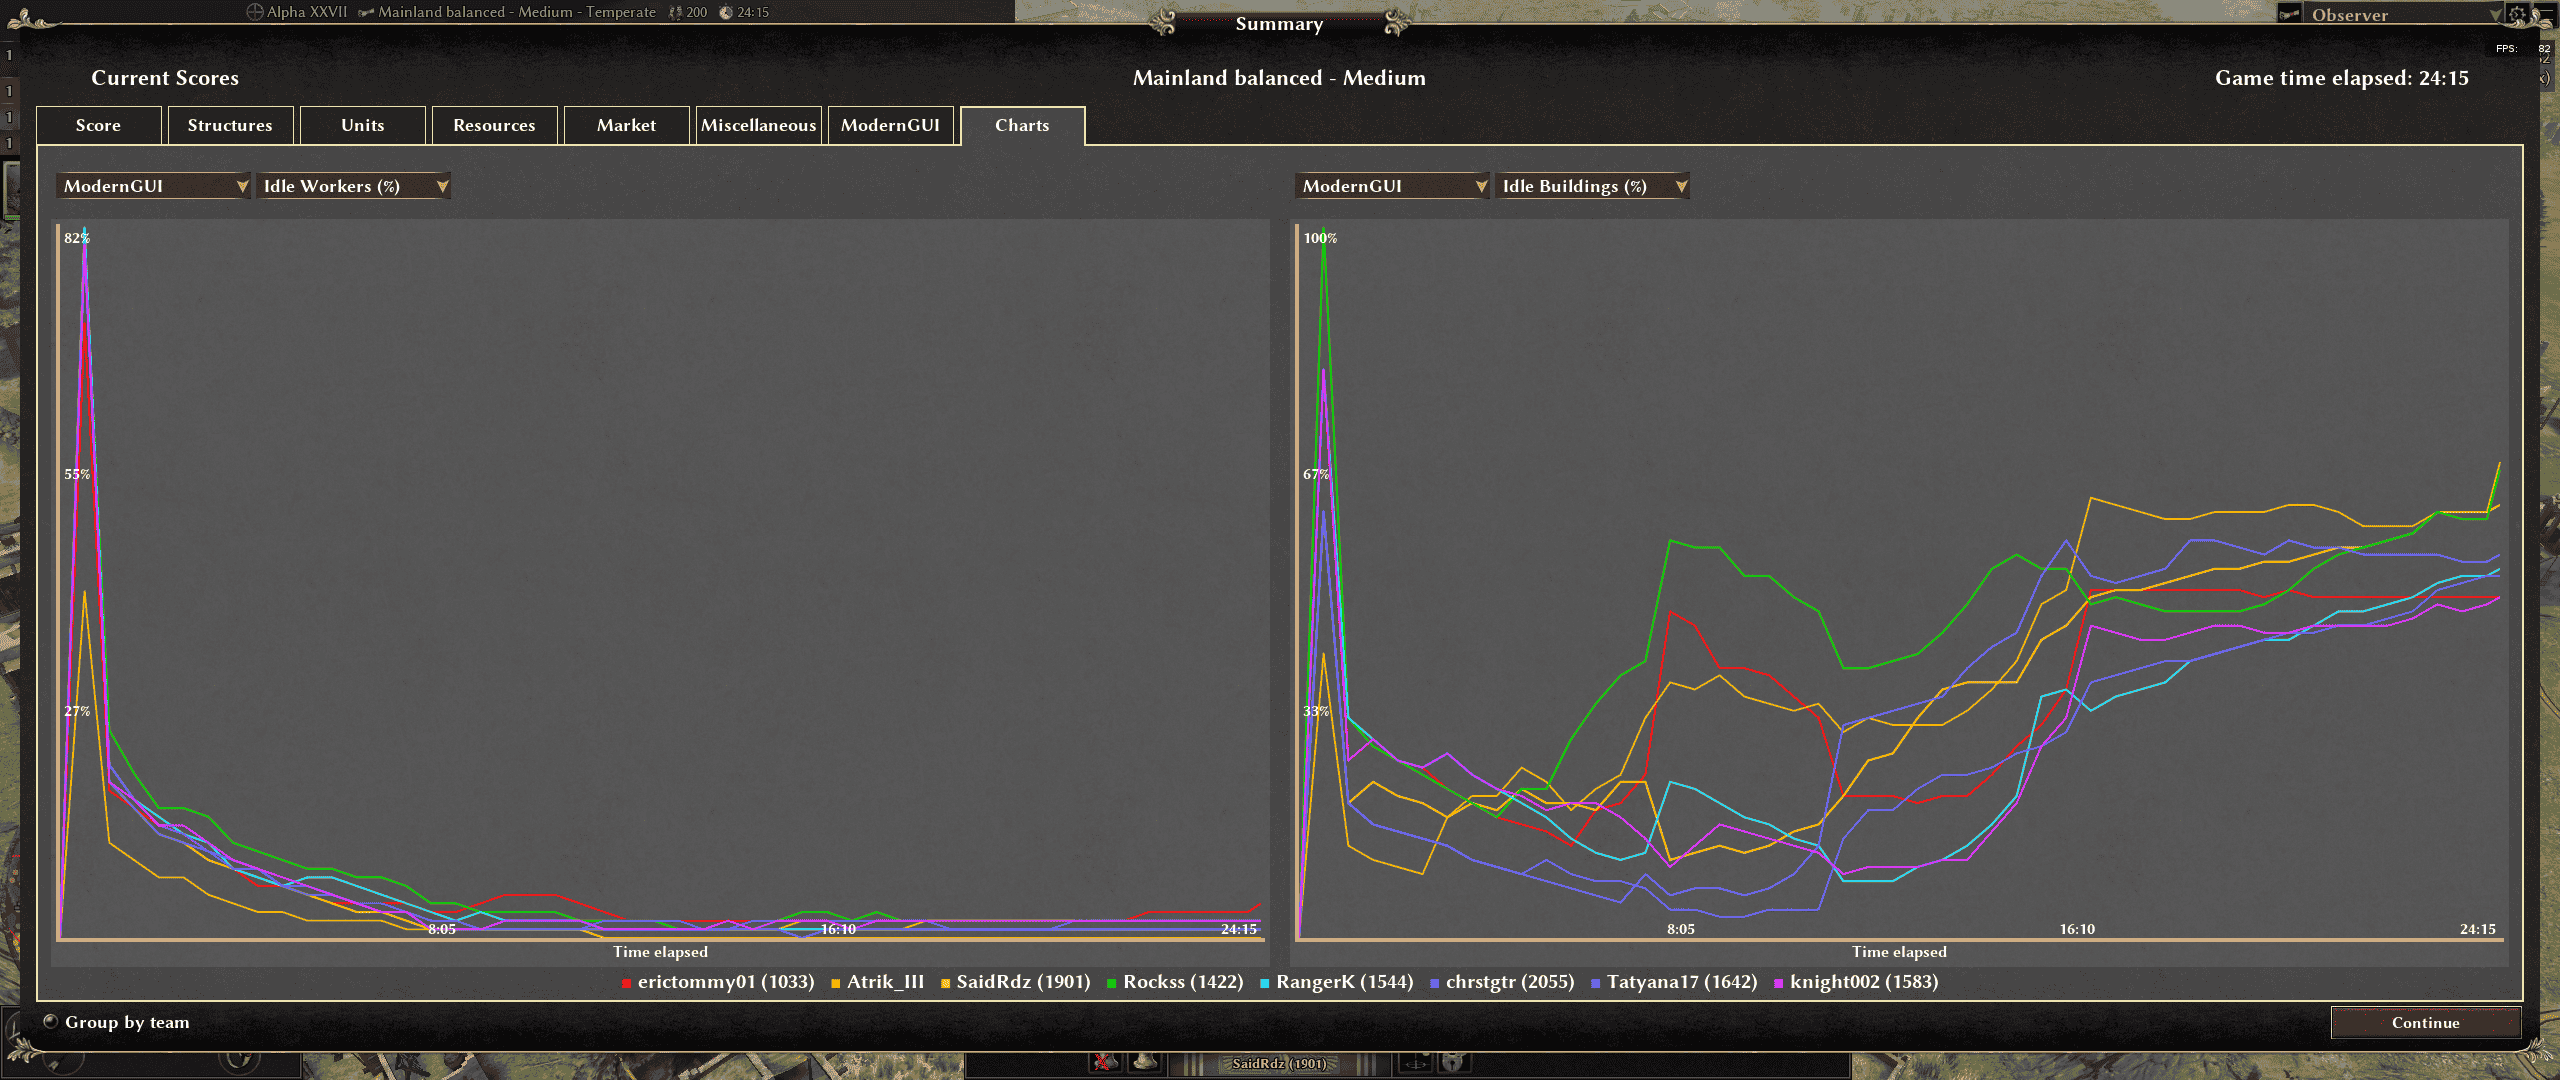This screenshot has height=1080, width=2560.
Task: Click the population icon next to 200
Action: pyautogui.click(x=675, y=12)
